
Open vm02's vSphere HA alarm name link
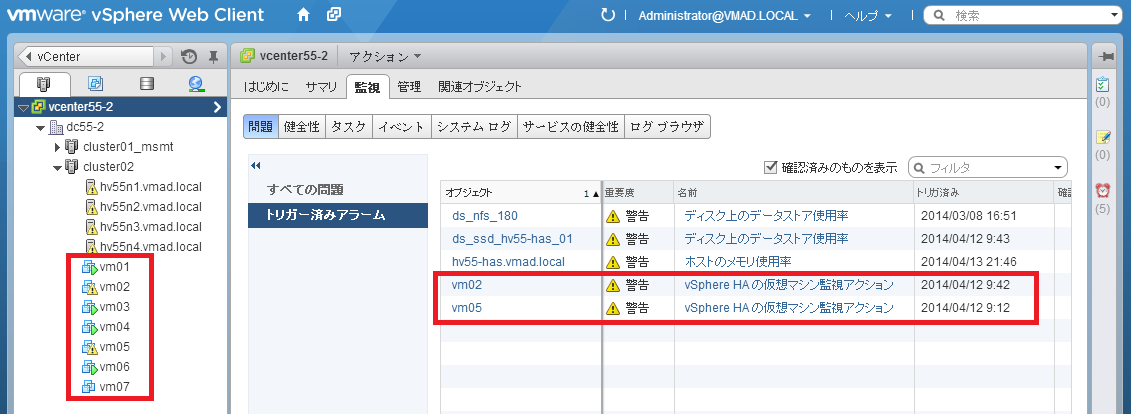[x=789, y=285]
